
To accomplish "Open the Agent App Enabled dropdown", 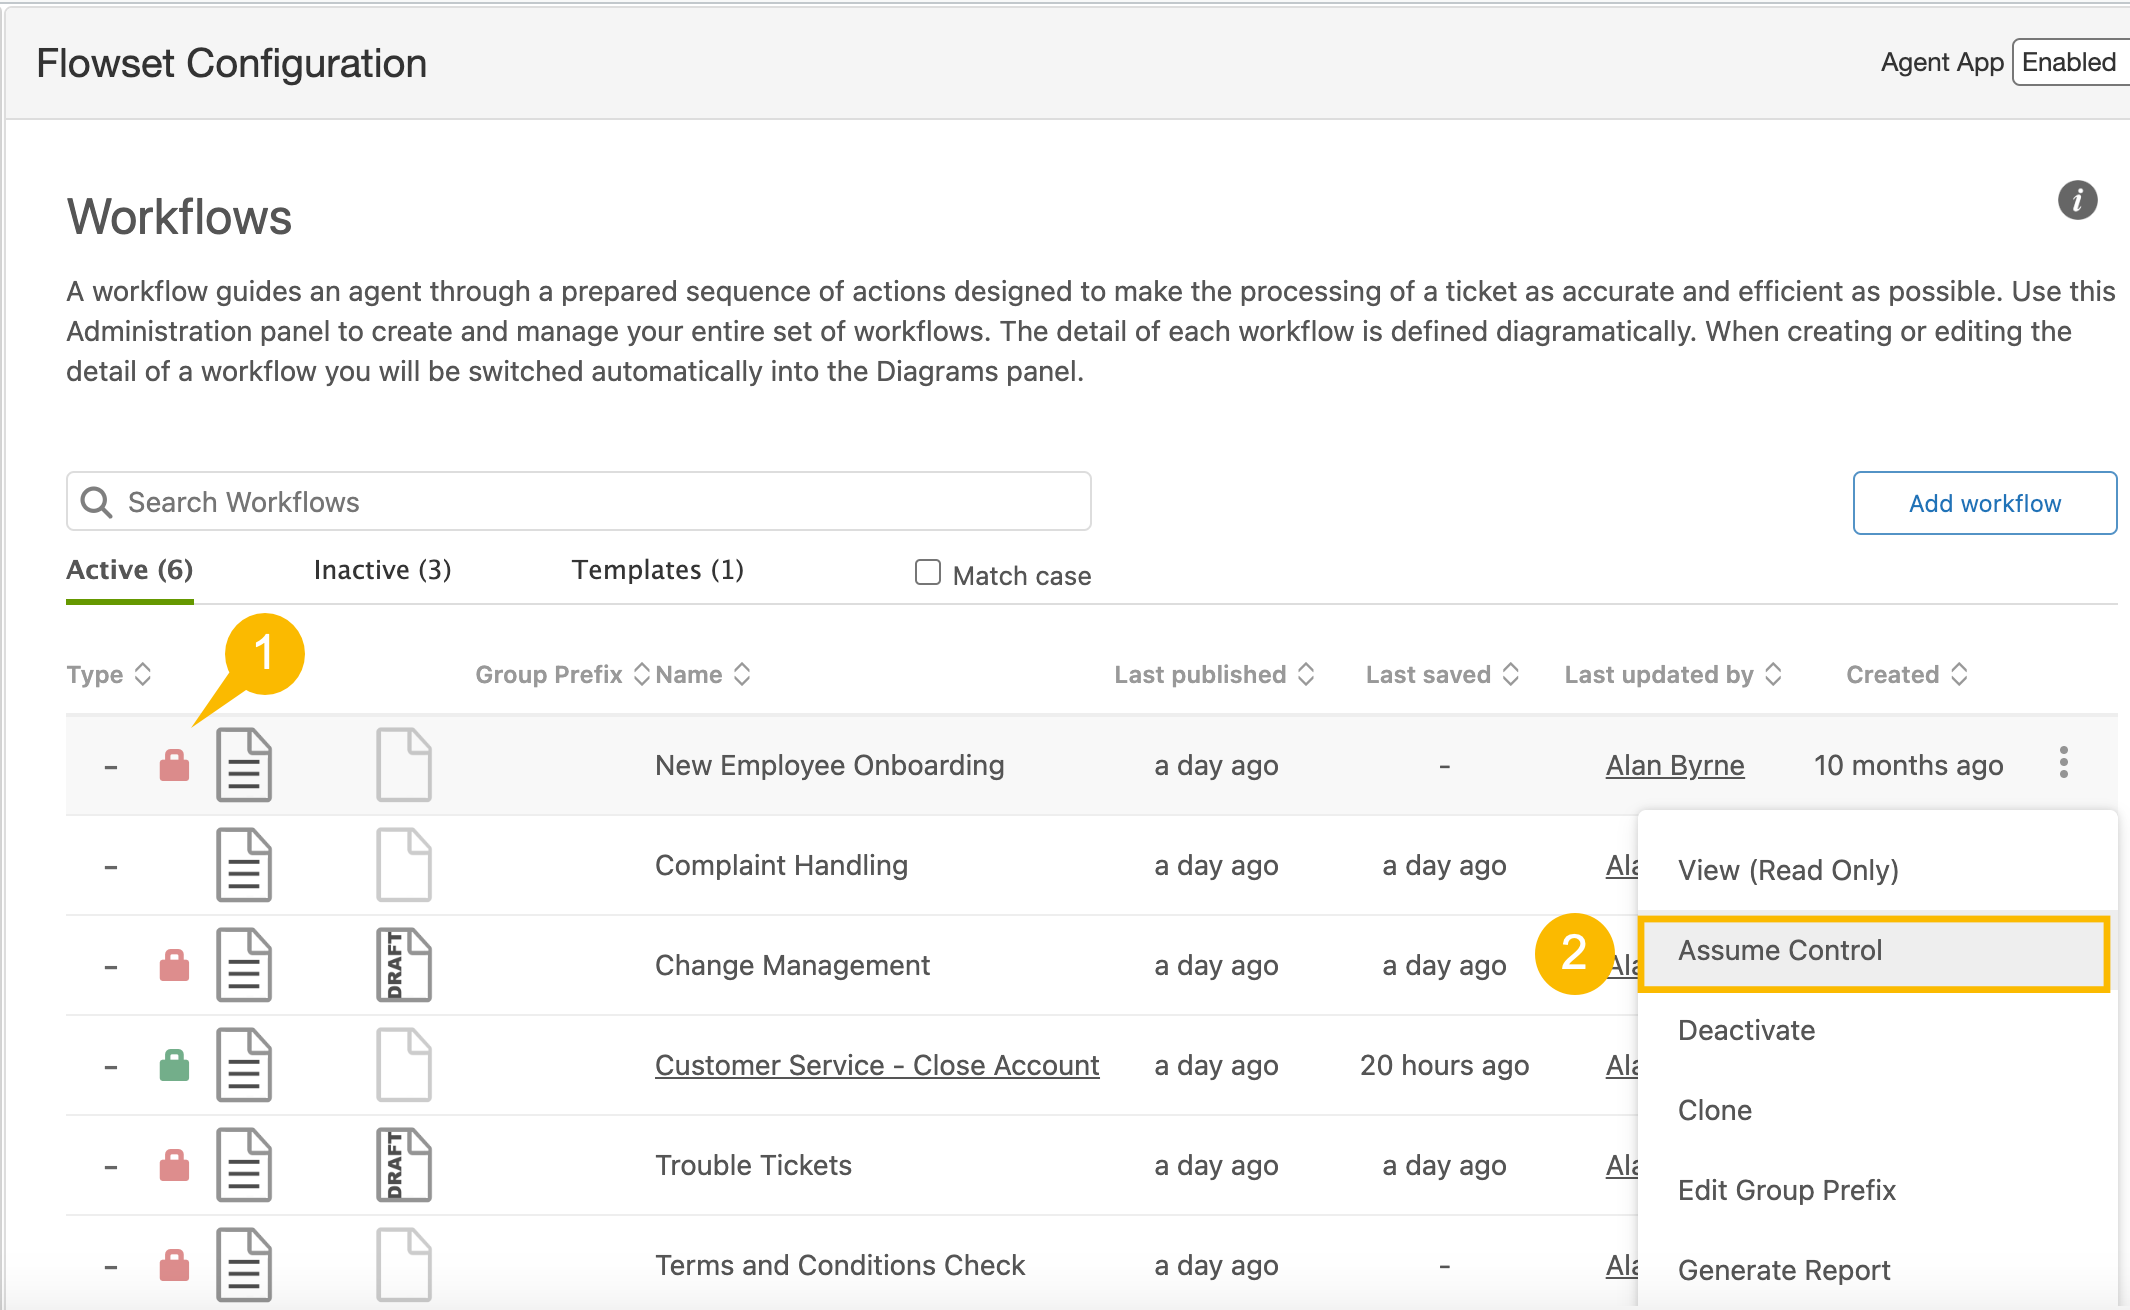I will pyautogui.click(x=2070, y=62).
